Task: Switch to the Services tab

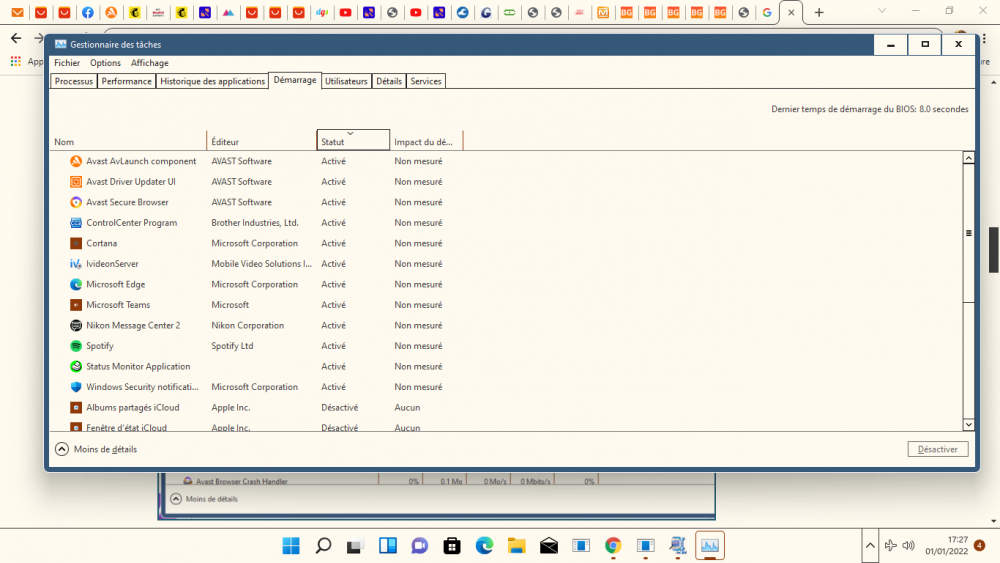Action: click(x=426, y=81)
